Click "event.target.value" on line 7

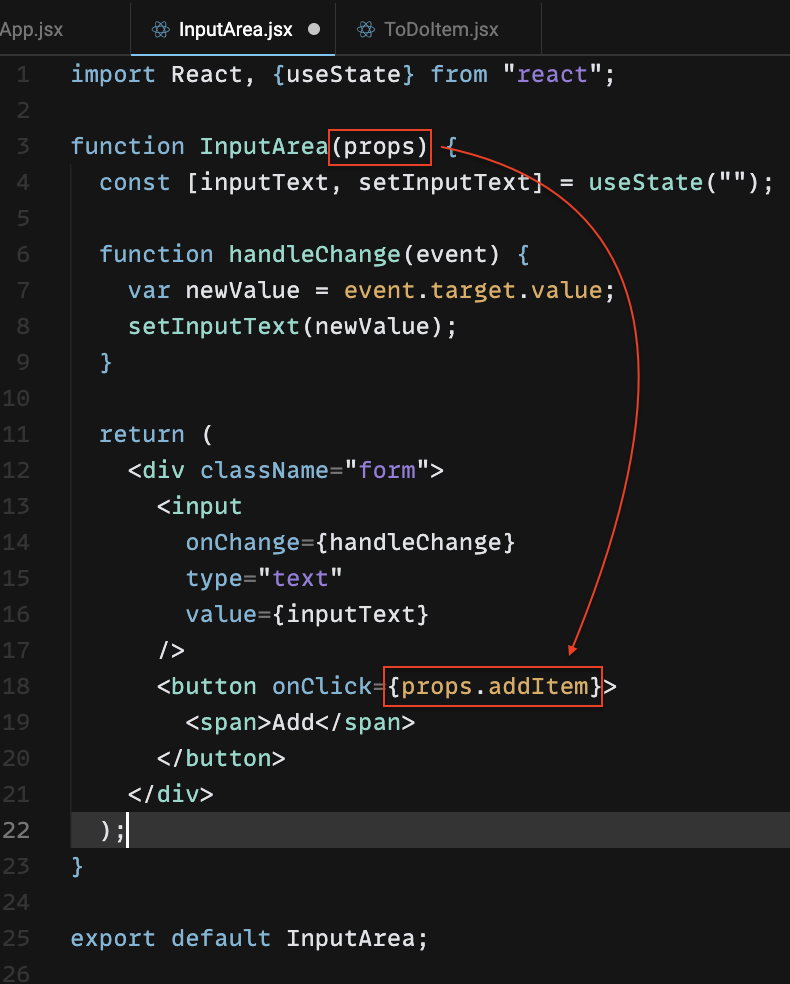473,291
